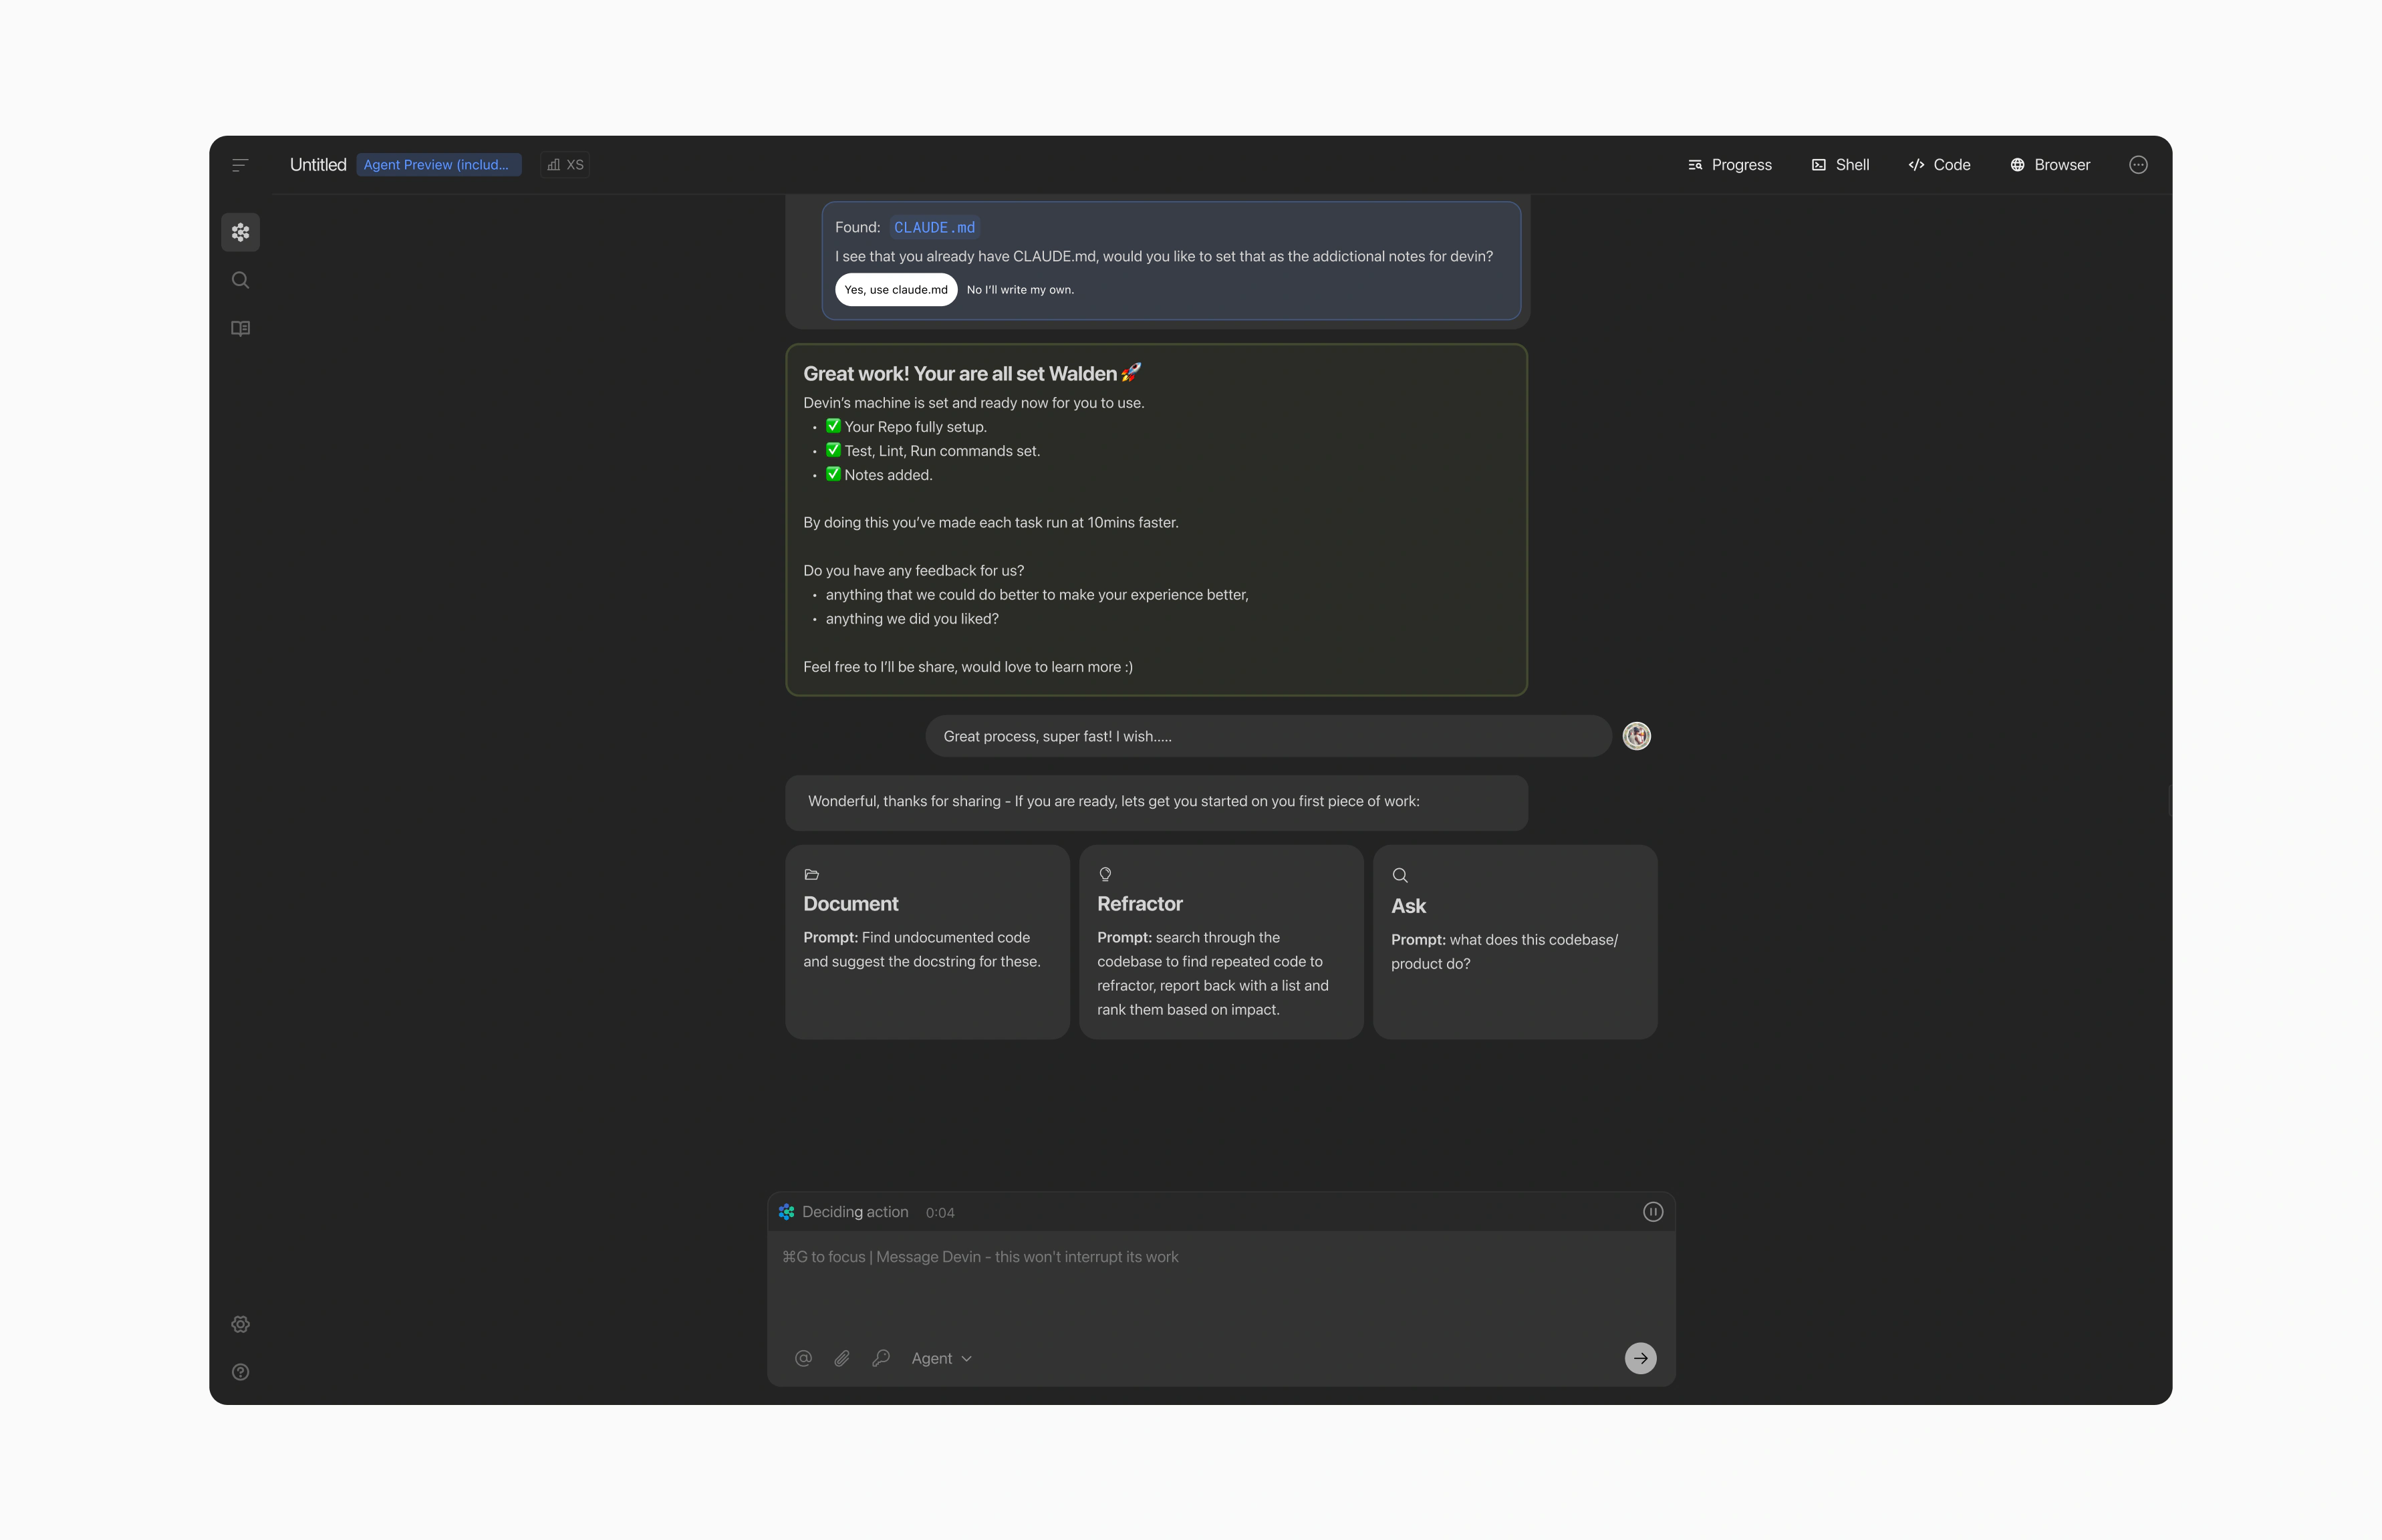Open the Devin sessions panel in the sidebar
Viewport: 2382px width, 1540px height.
pos(240,231)
